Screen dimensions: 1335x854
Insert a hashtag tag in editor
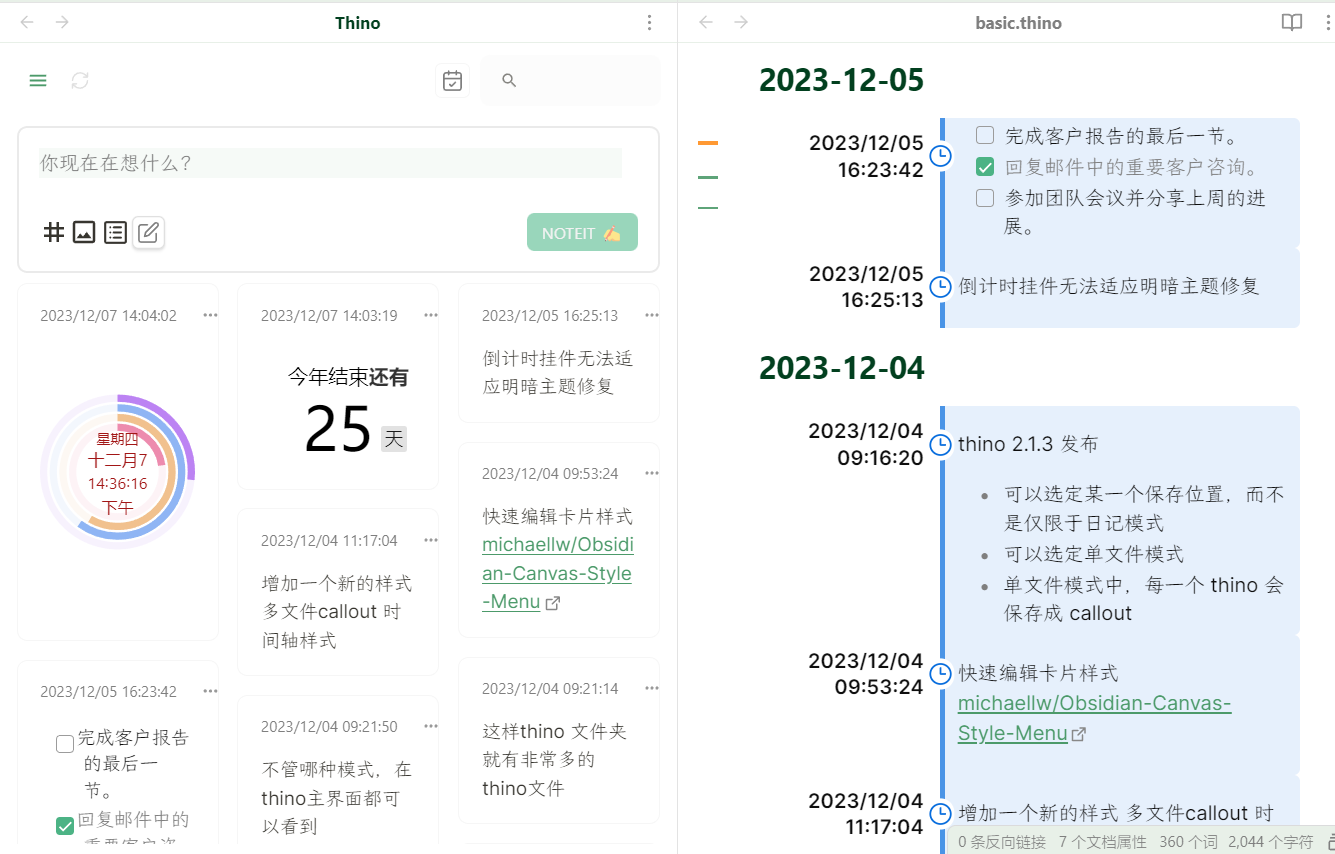[53, 233]
